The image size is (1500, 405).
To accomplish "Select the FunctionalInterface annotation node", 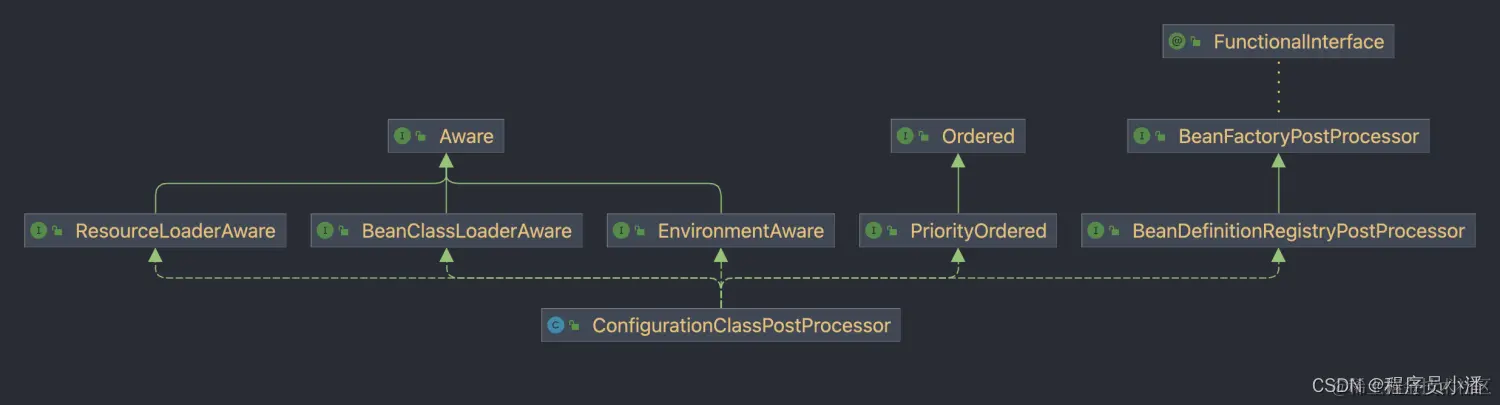I will (x=1297, y=42).
